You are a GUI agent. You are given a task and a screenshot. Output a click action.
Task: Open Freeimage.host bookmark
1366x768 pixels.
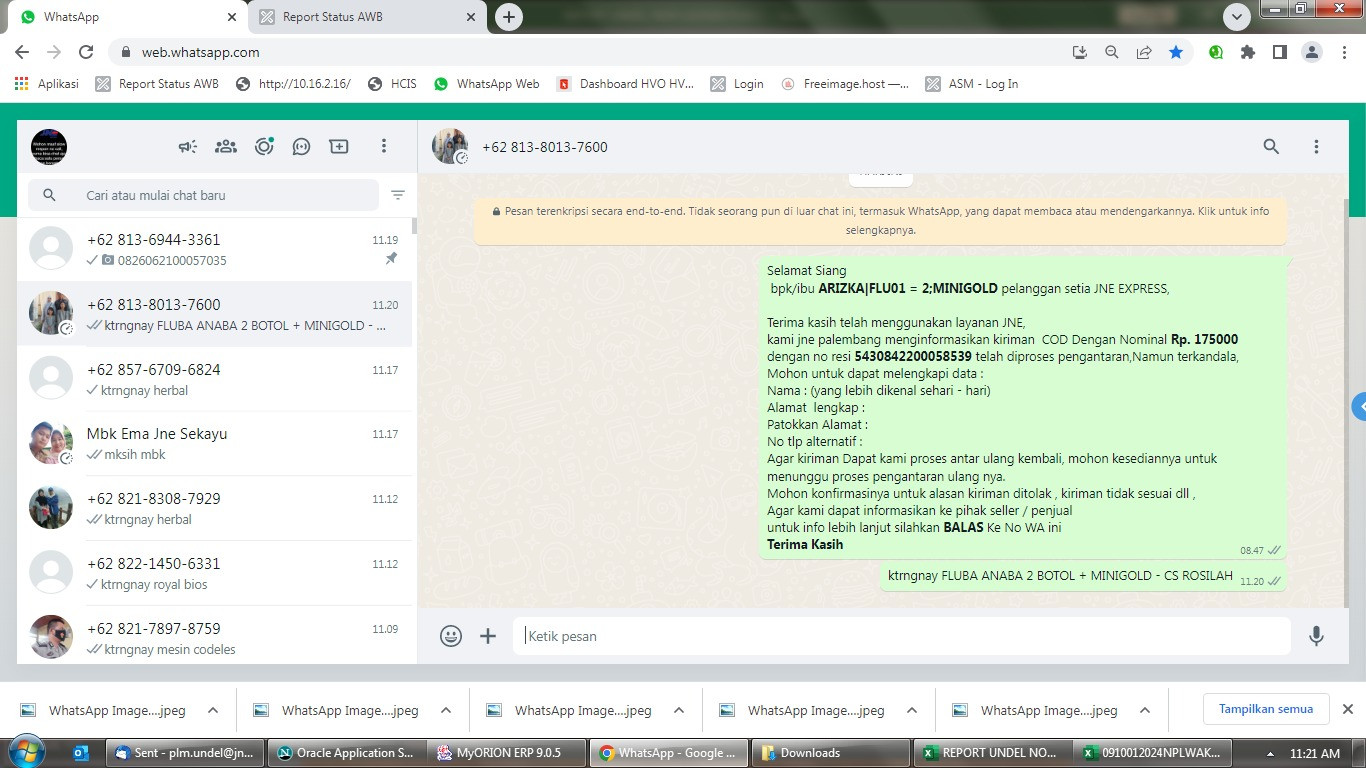[845, 84]
